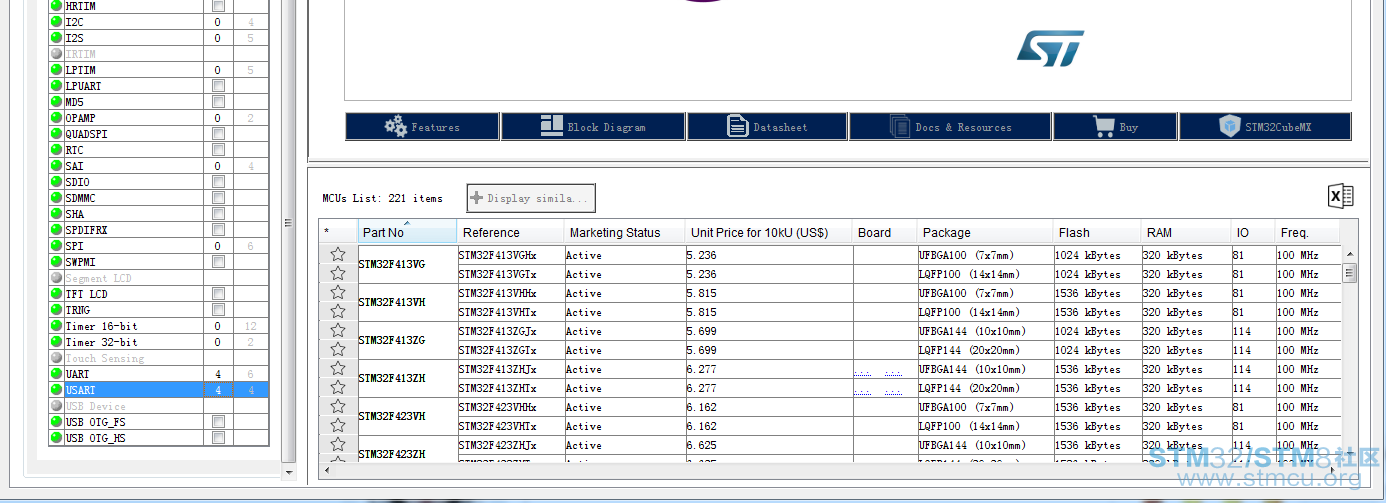Screen dimensions: 1386x503
Task: Launch STM32CubeMX button
Action: coord(1265,127)
